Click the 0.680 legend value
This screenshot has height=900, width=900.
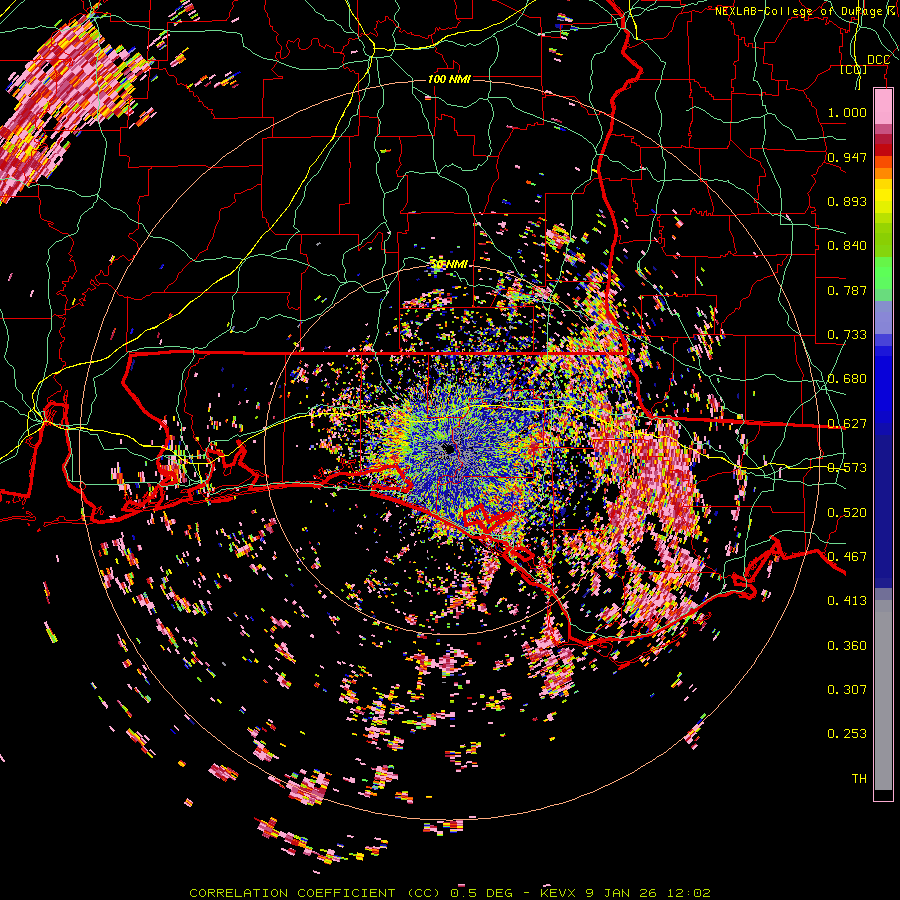(x=847, y=379)
